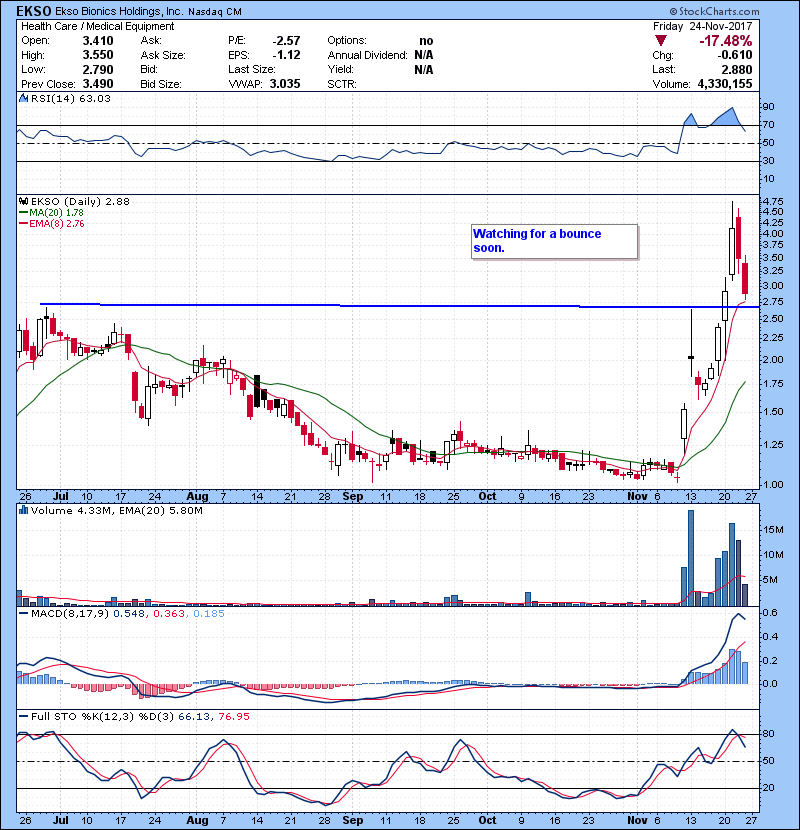
Task: Click the Yield 'N/A' value
Action: point(424,69)
